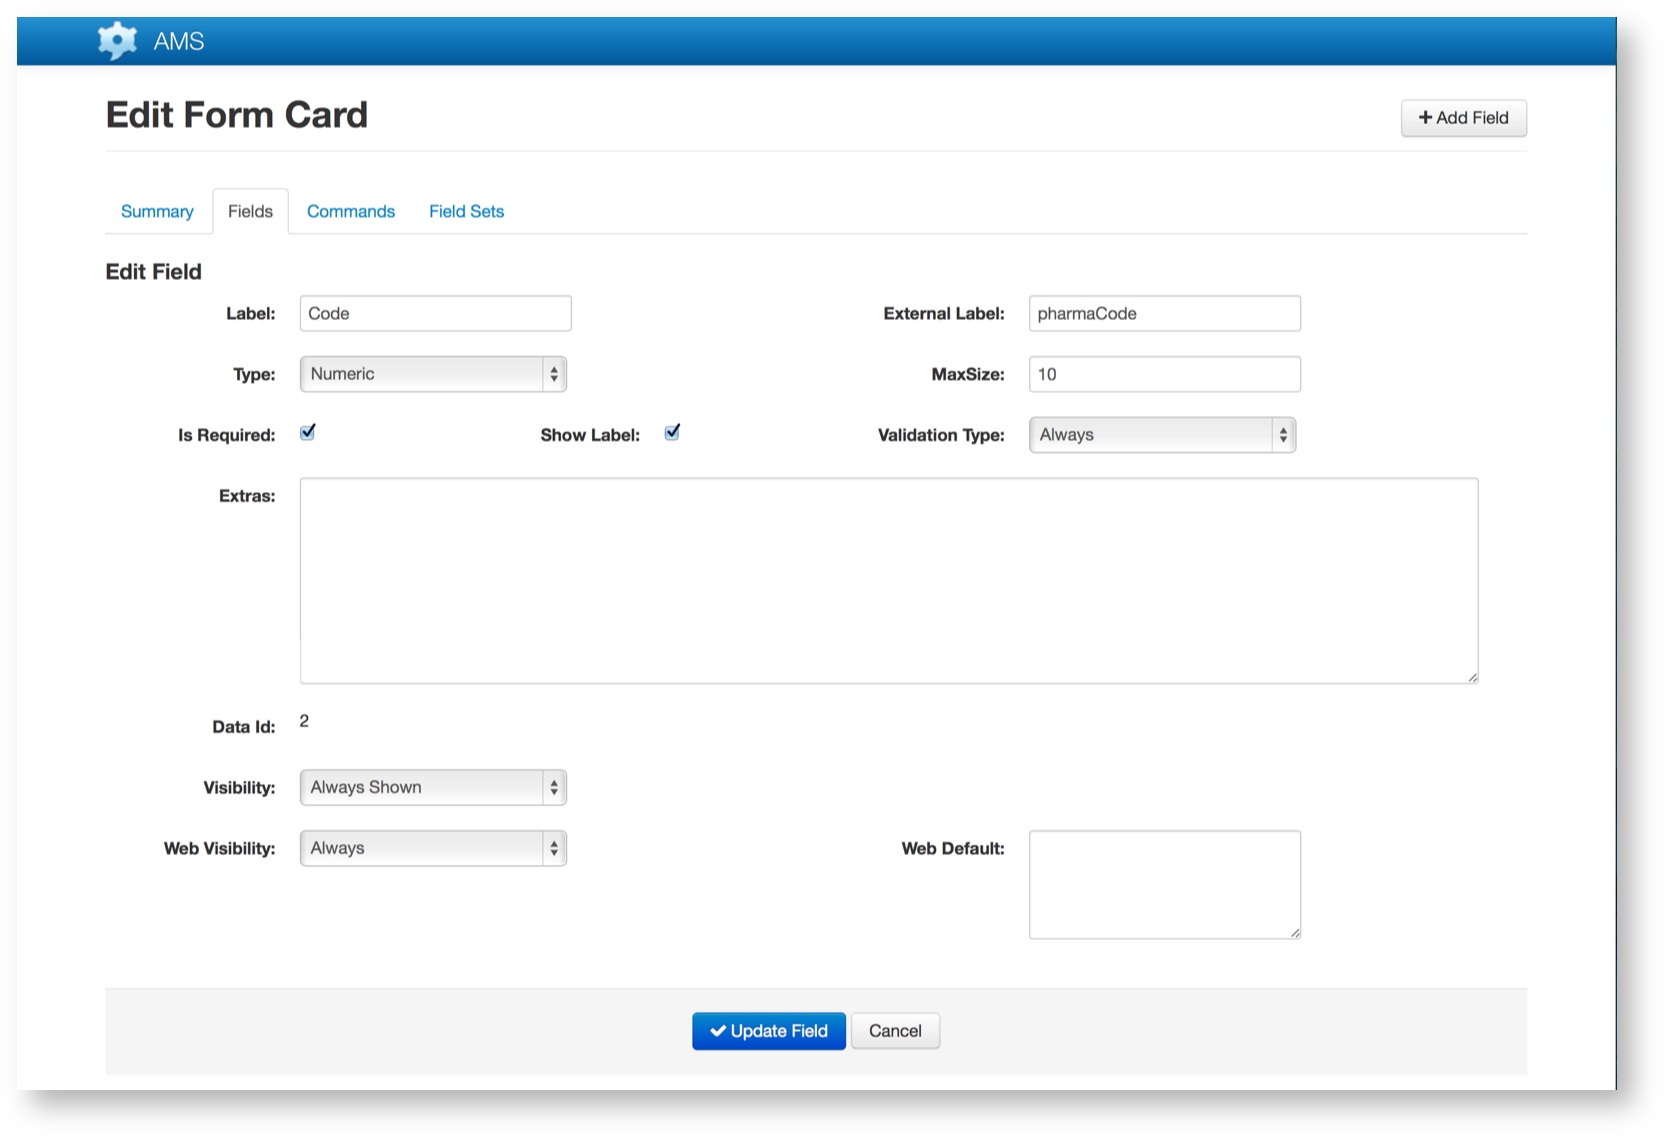Click the AMS gear logo icon
The width and height of the screenshot is (1665, 1138).
click(x=117, y=41)
